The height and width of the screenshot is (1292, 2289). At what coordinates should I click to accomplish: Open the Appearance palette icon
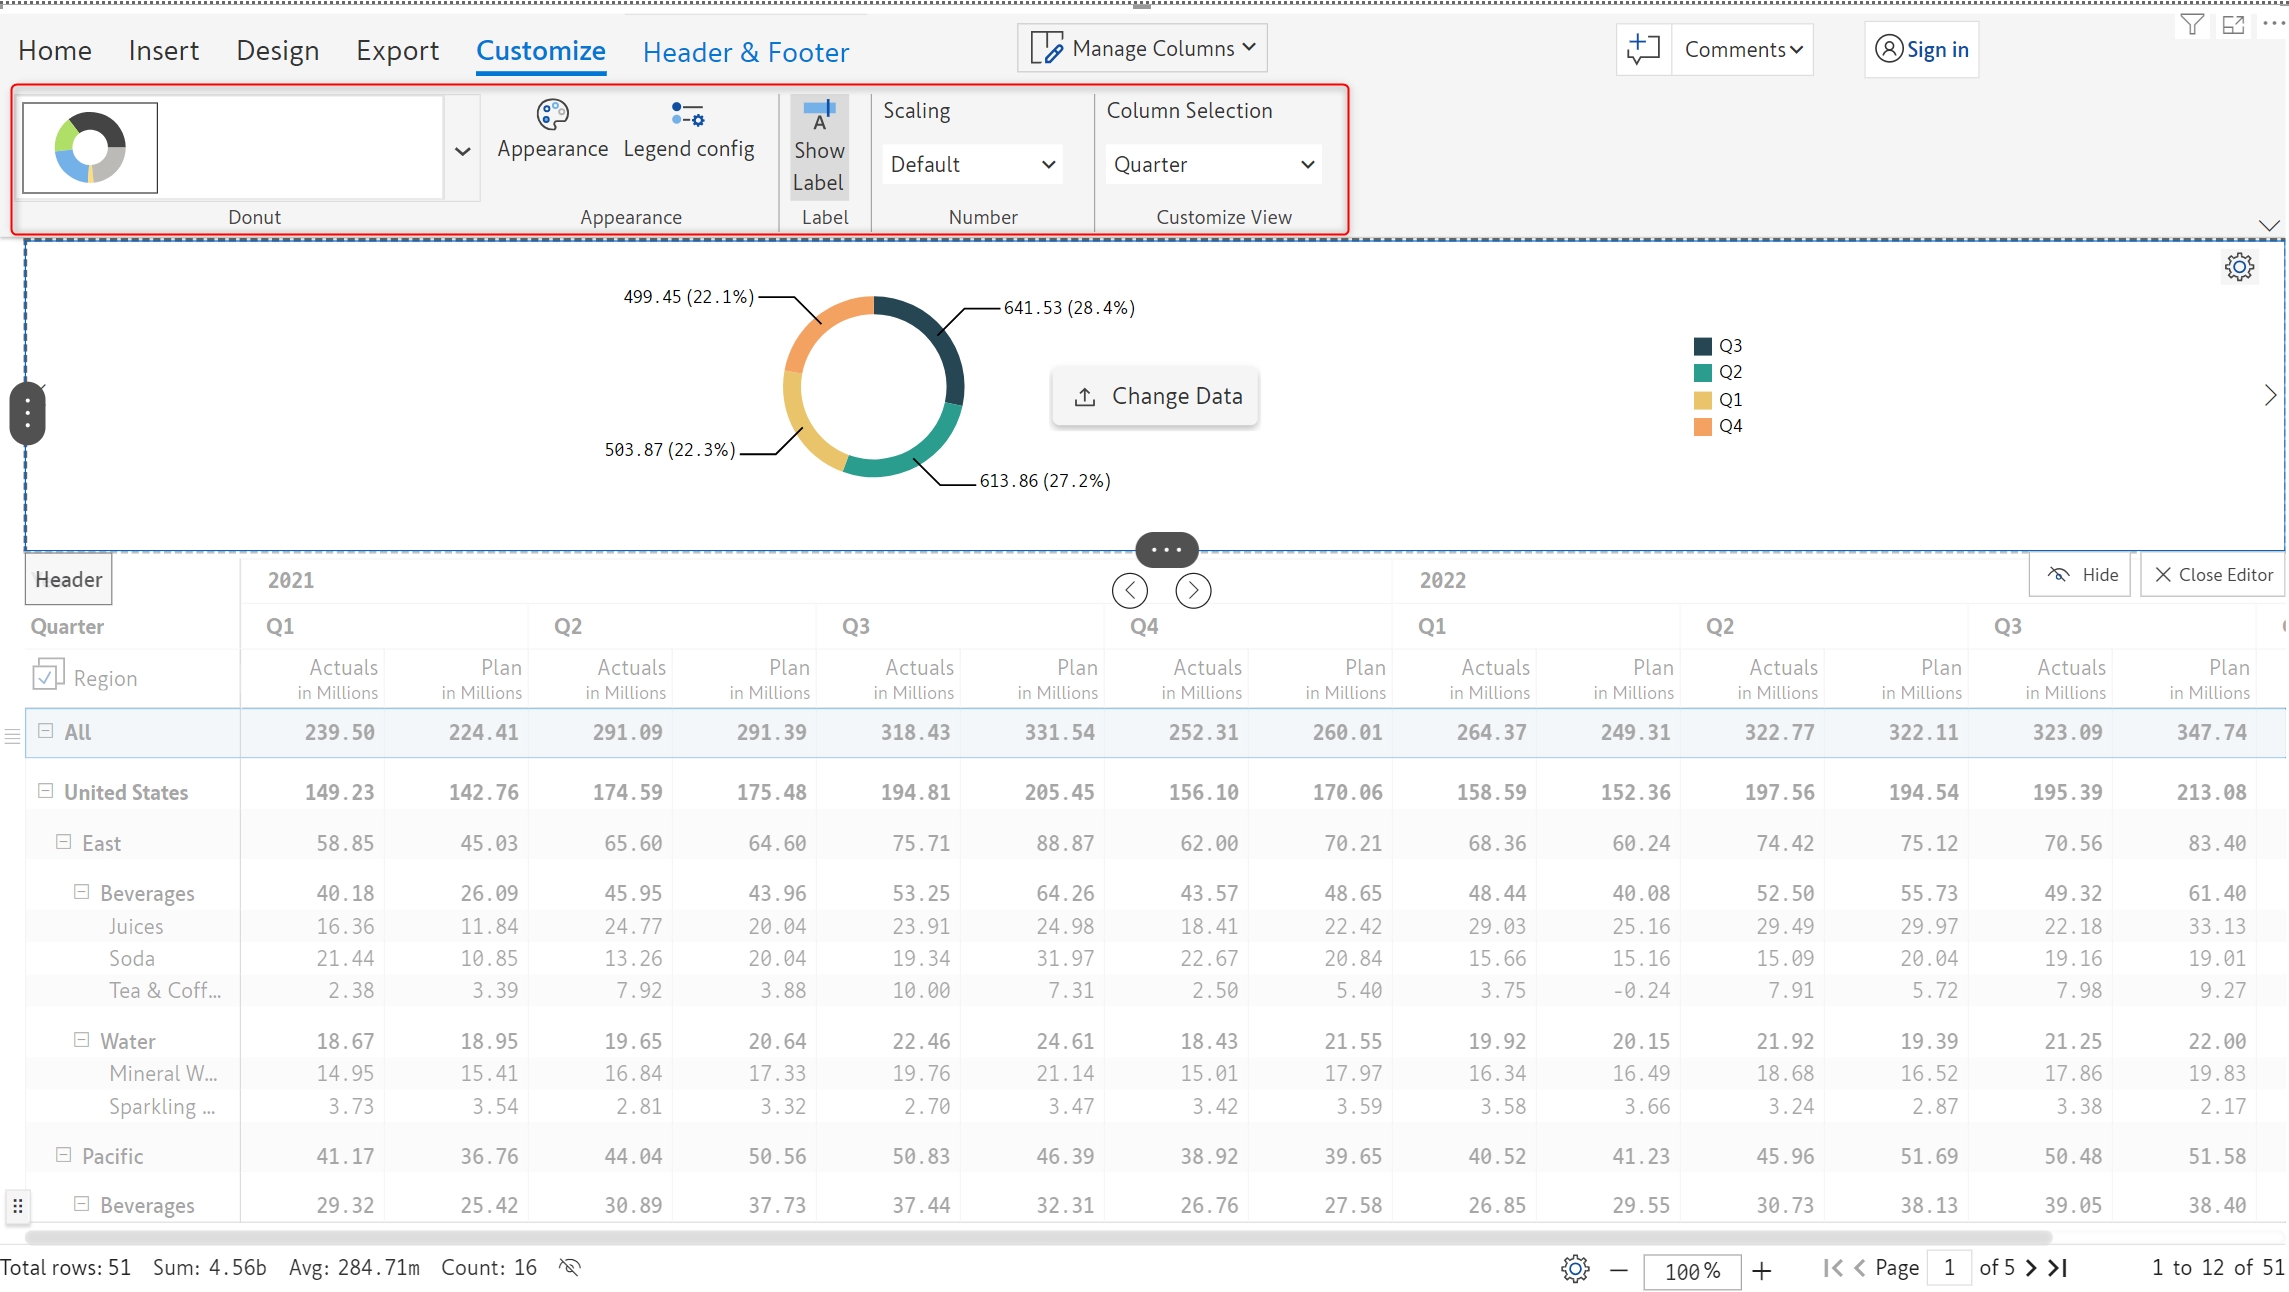click(x=552, y=115)
